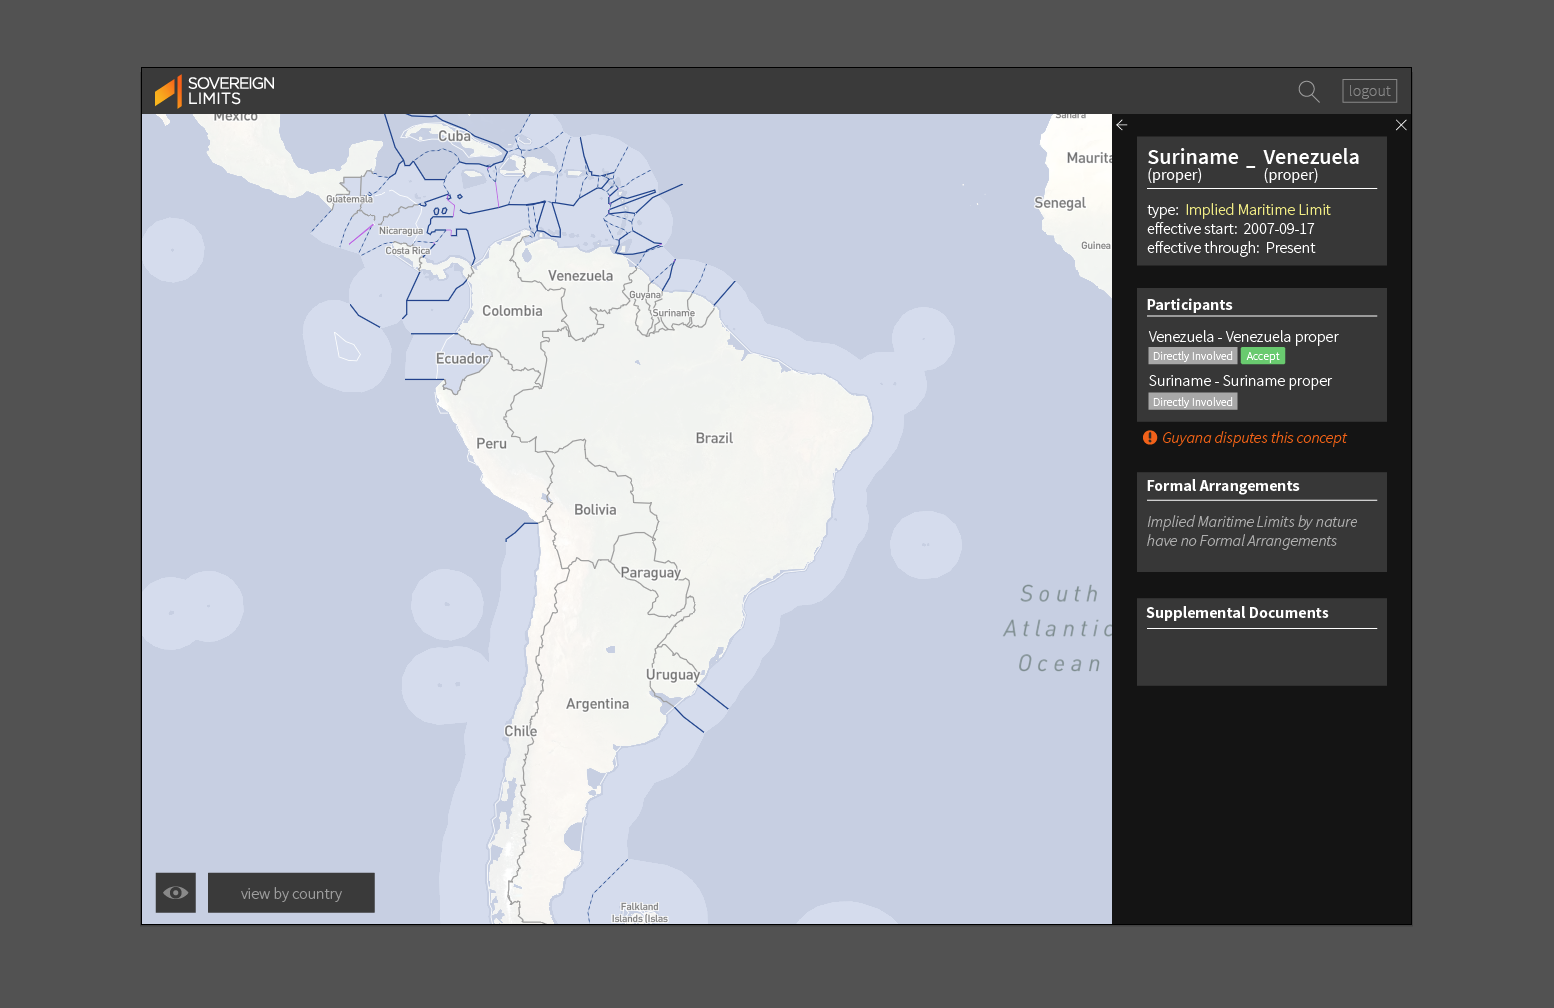Click the Suriname heading in the title

(1193, 157)
